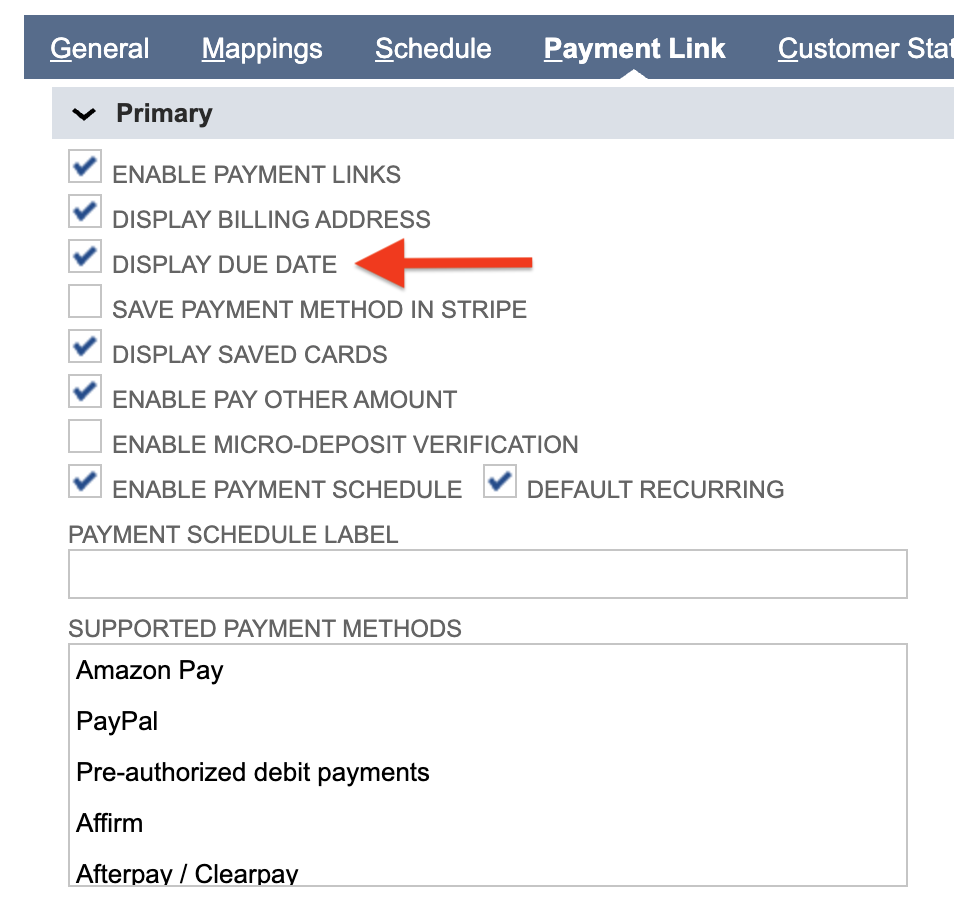Select Amazon Pay in payment methods
This screenshot has height=910, width=954.
(x=150, y=671)
